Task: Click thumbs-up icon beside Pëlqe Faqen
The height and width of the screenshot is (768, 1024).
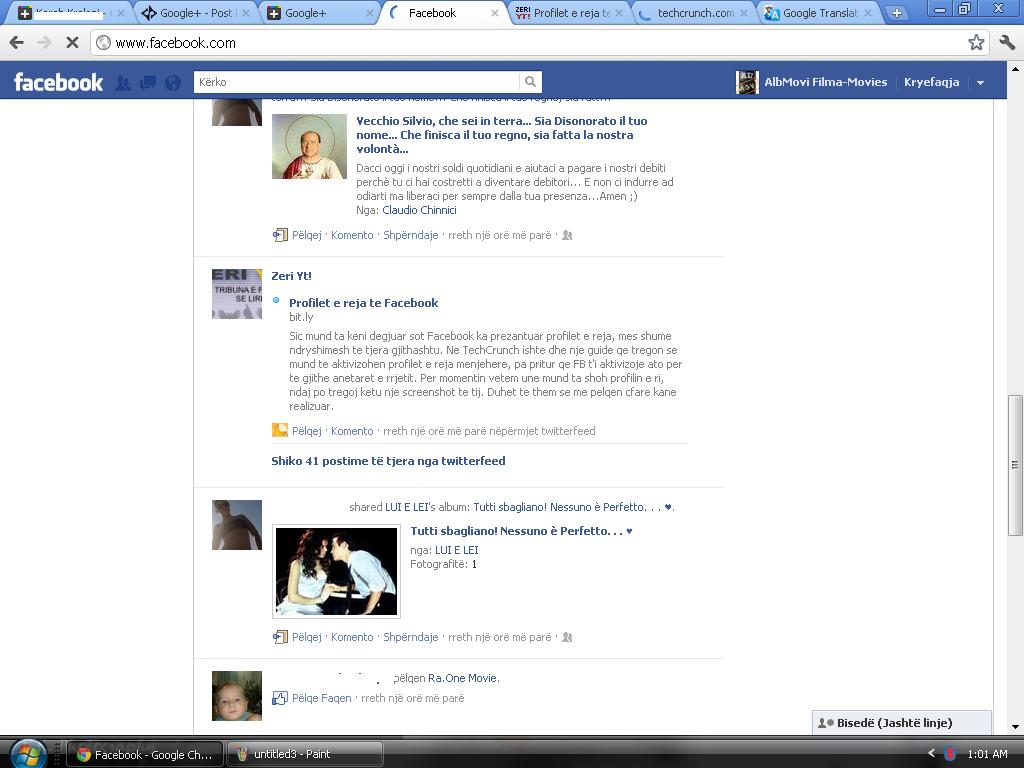Action: [x=280, y=698]
